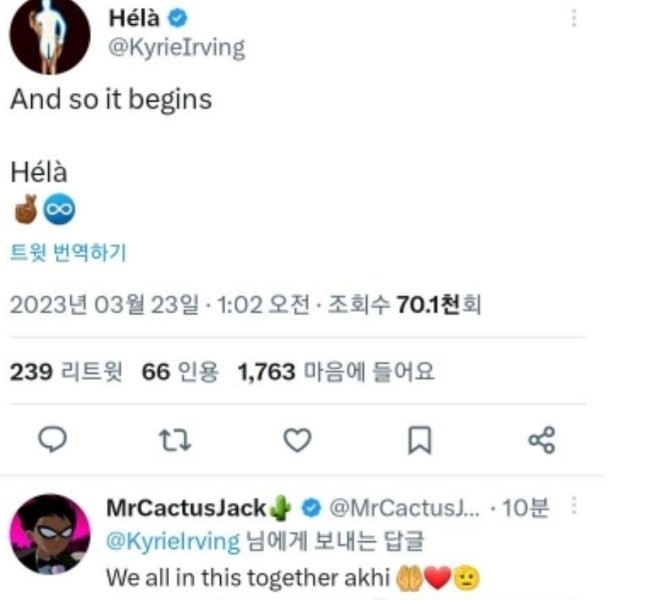Open MrCactusJack's profile avatar
Viewport: 666px width, 600px height.
click(x=50, y=534)
